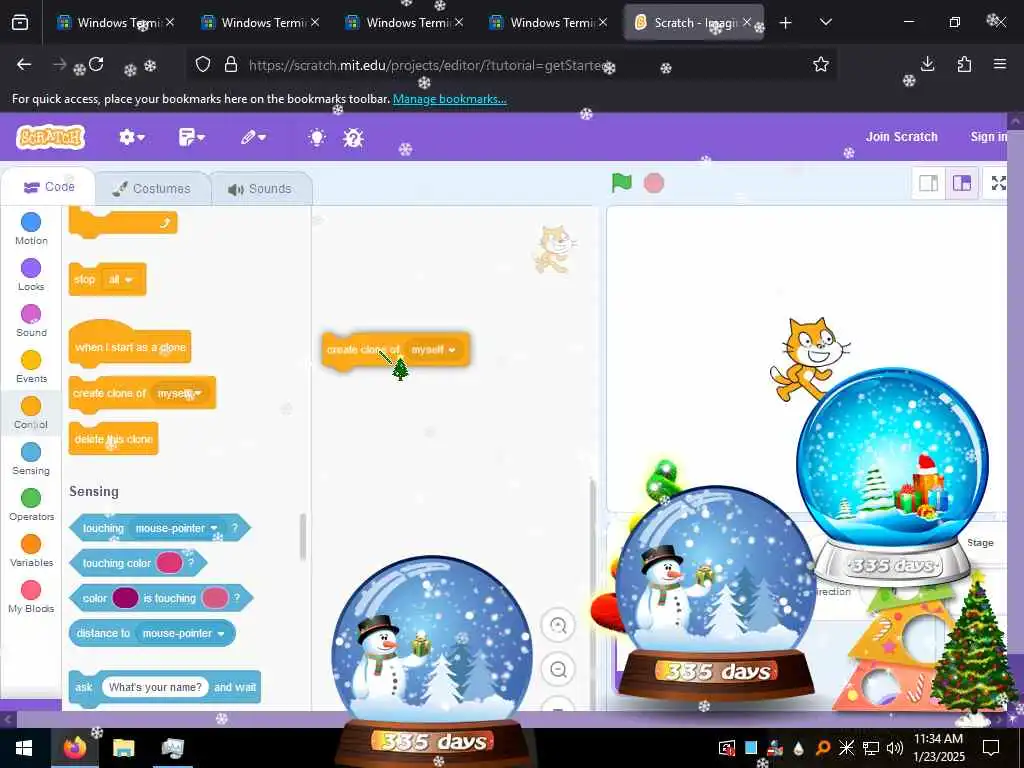The height and width of the screenshot is (768, 1024).
Task: Open the 'all' dropdown on stop block
Action: (120, 280)
